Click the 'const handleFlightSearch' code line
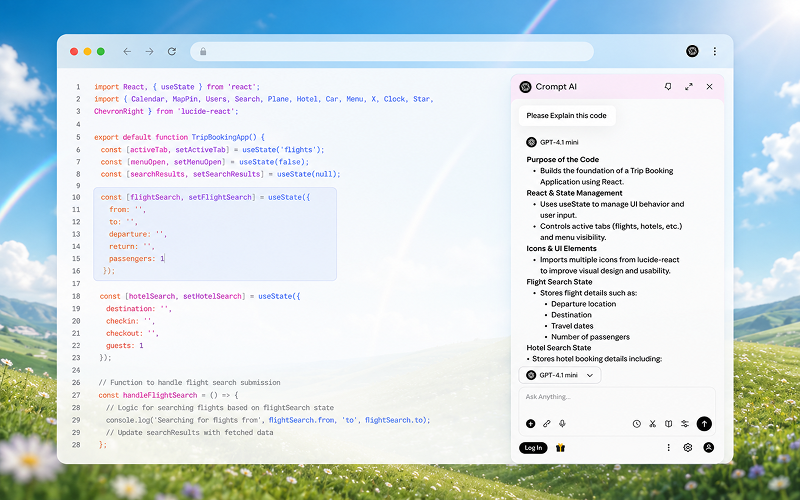This screenshot has height=500, width=800. [168, 395]
